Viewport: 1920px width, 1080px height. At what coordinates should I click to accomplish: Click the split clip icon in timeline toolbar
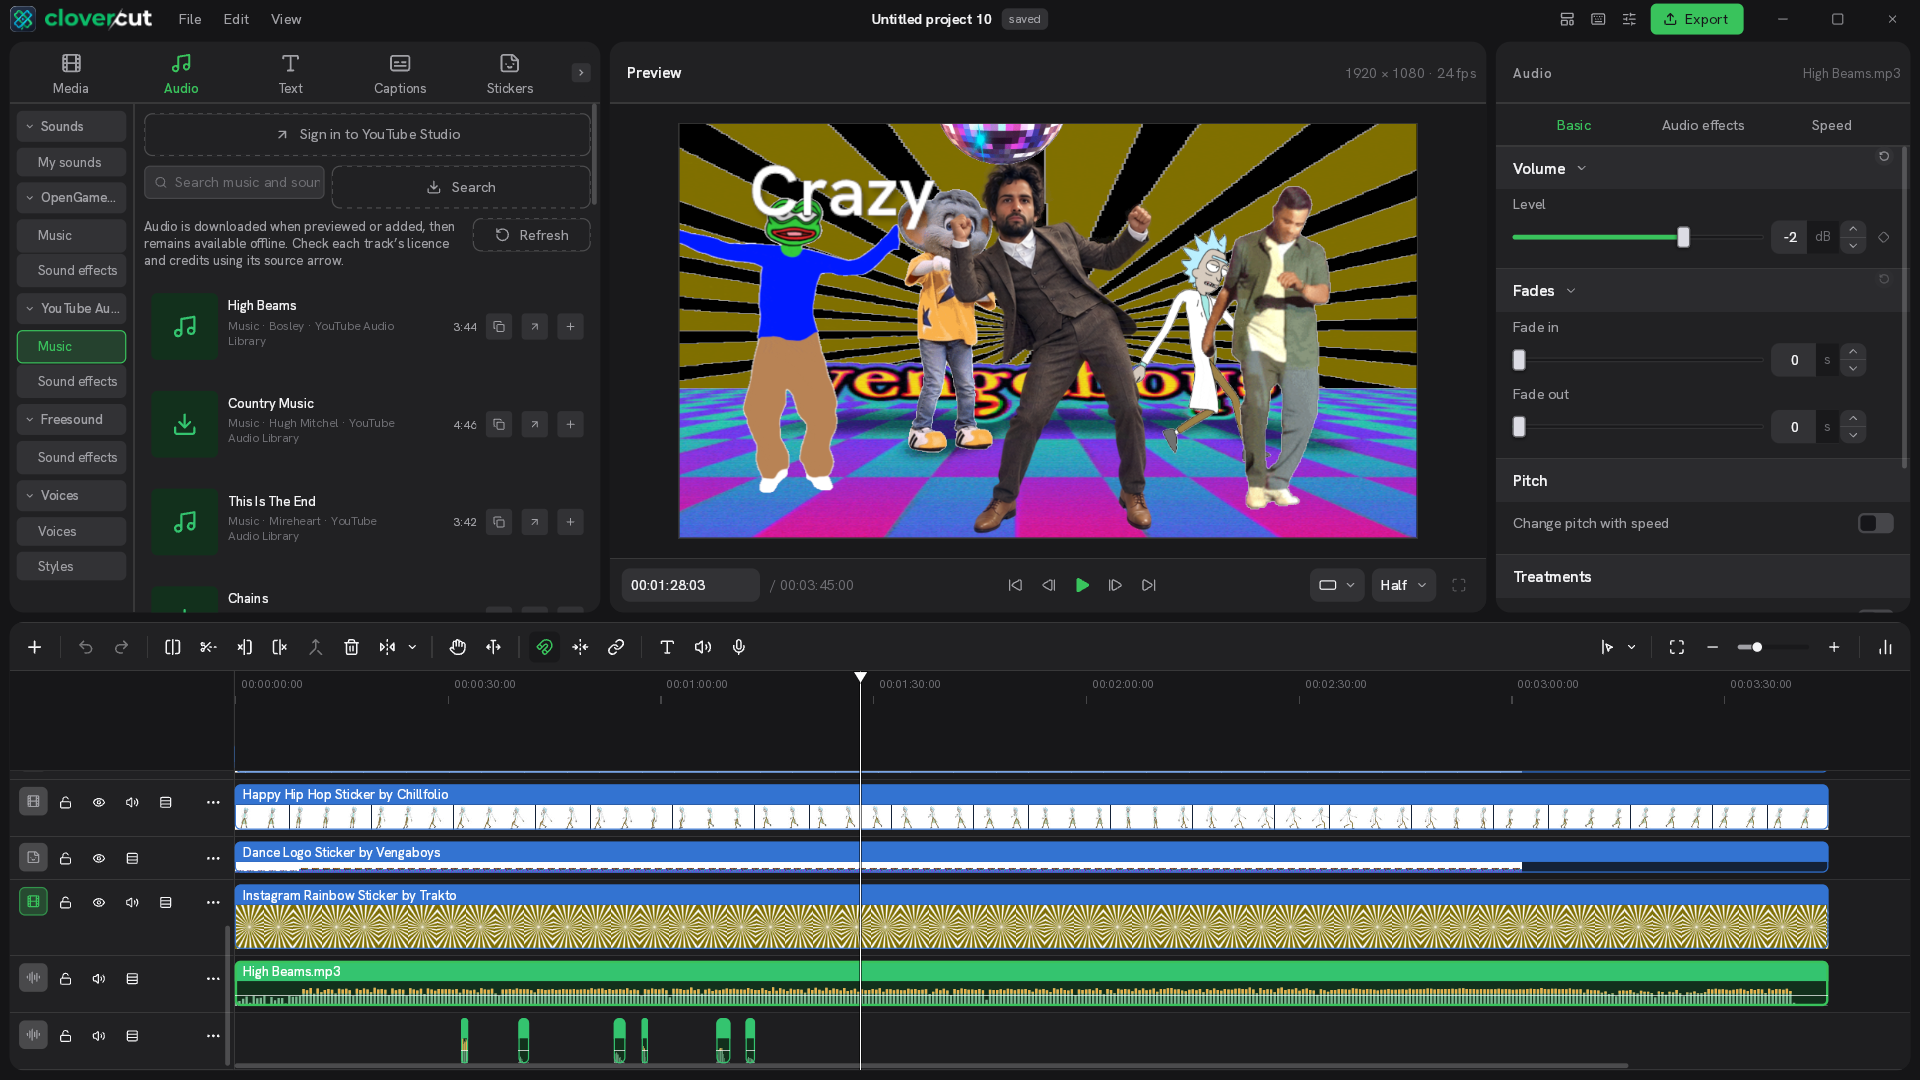pyautogui.click(x=172, y=647)
